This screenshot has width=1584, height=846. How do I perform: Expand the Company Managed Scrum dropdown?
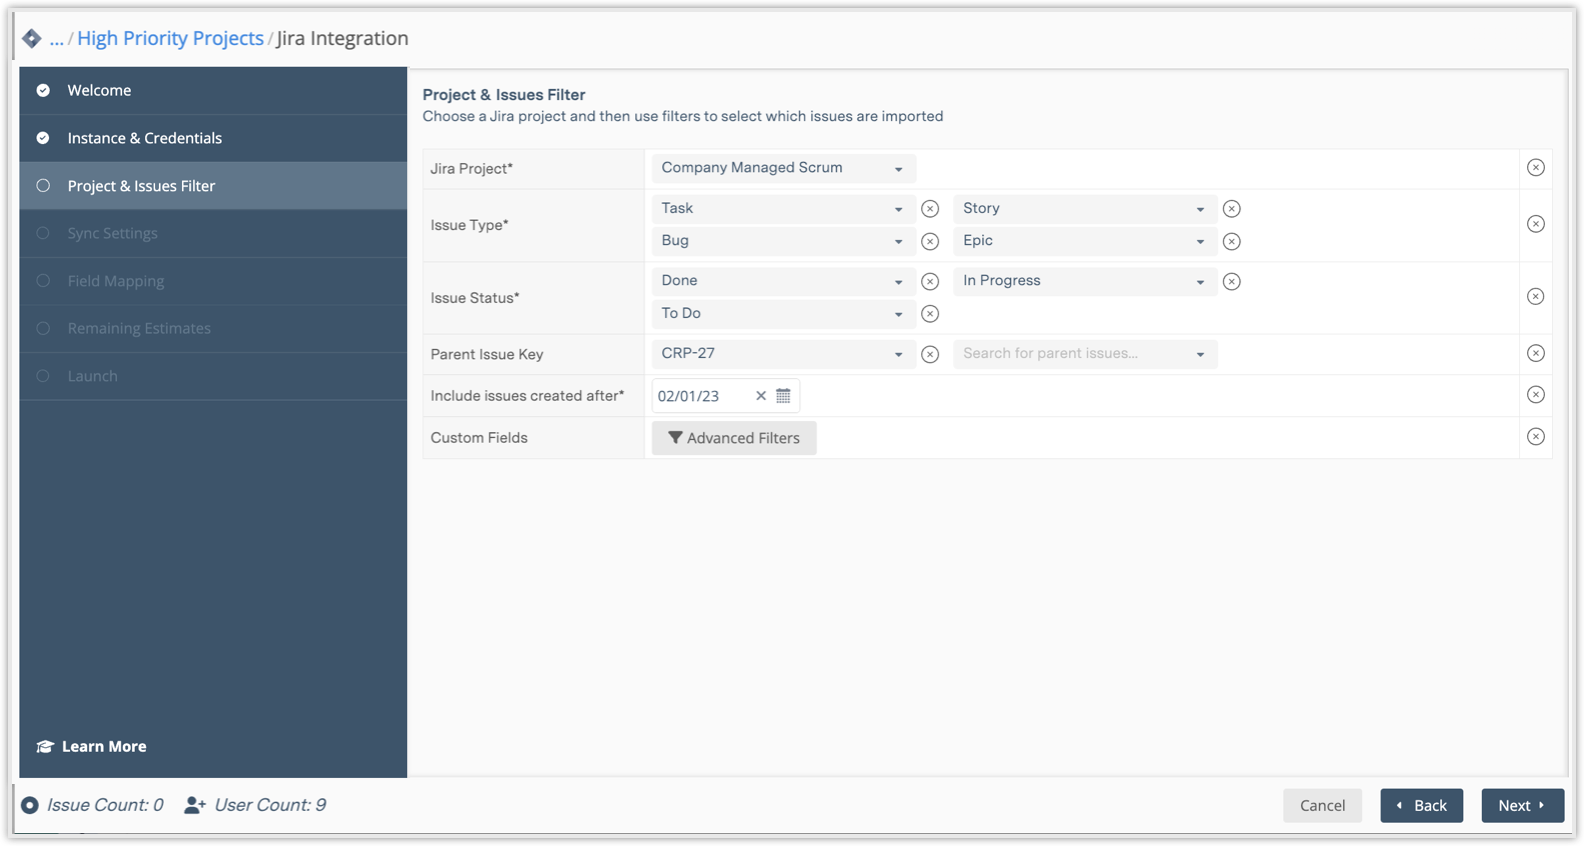click(783, 168)
